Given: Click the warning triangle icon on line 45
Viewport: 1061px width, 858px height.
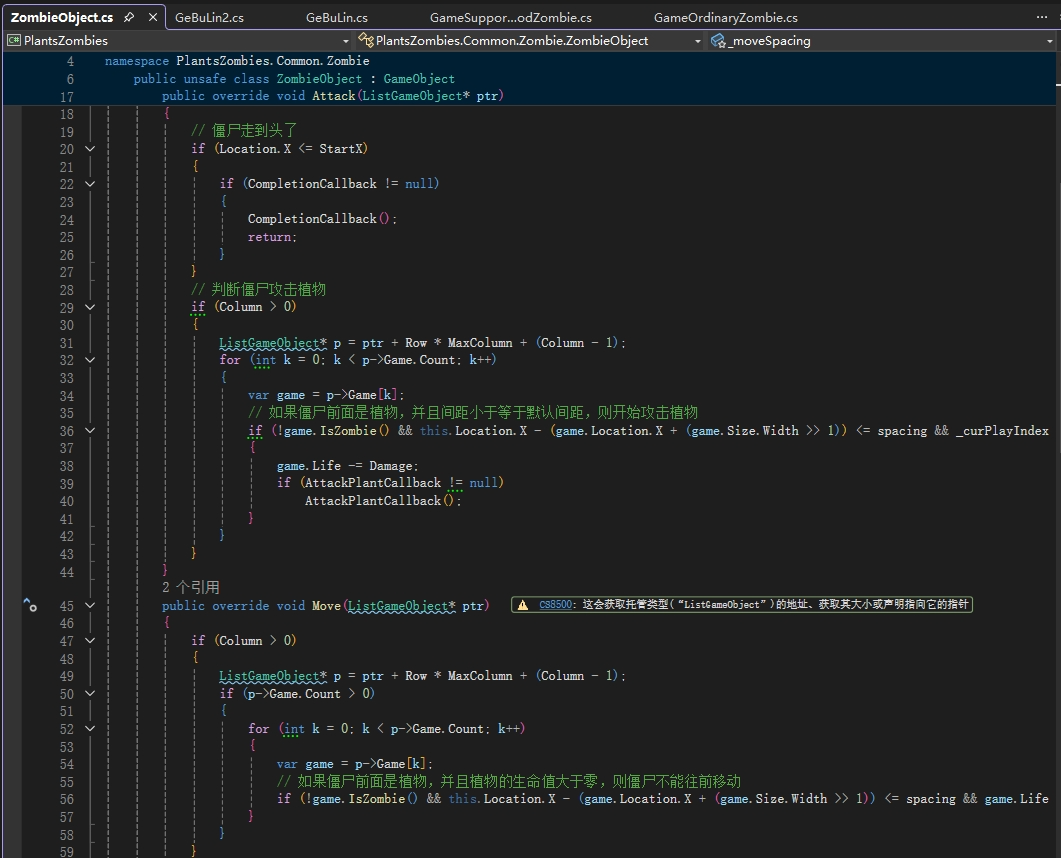Looking at the screenshot, I should (522, 605).
